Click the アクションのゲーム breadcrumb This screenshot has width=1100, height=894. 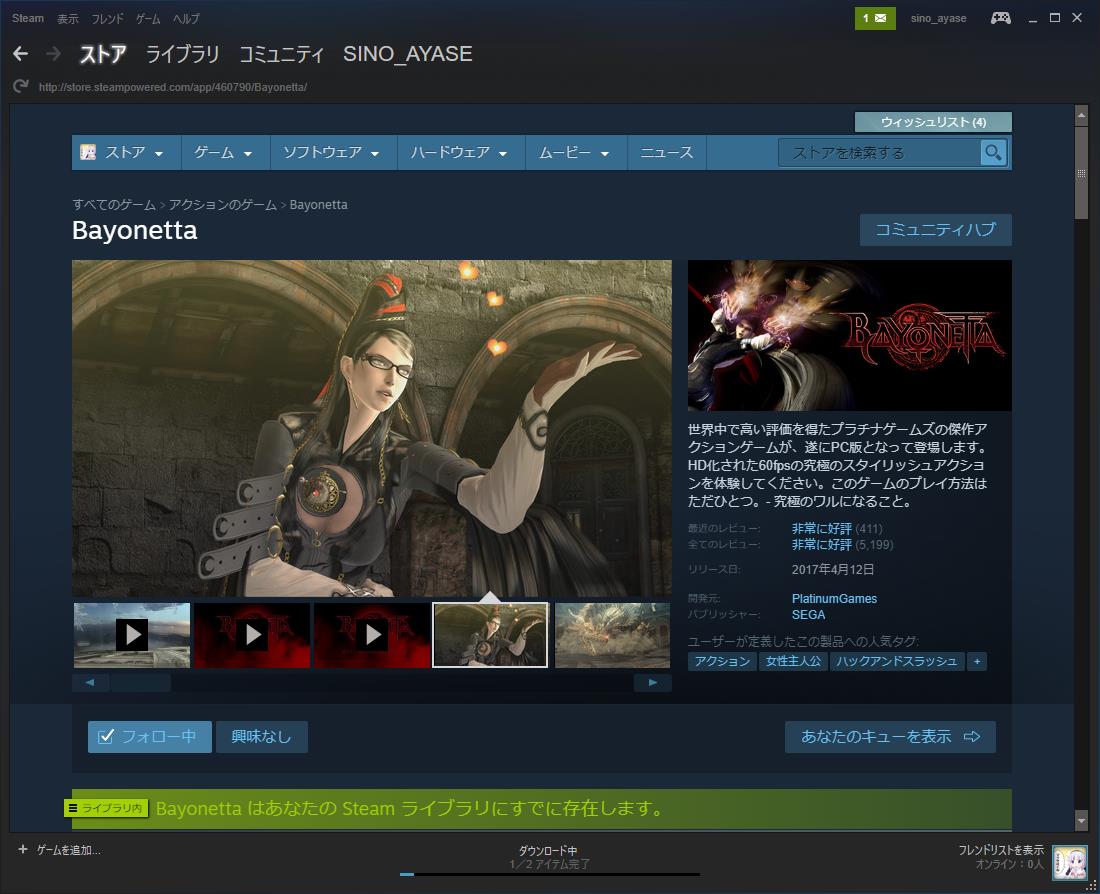[x=222, y=205]
